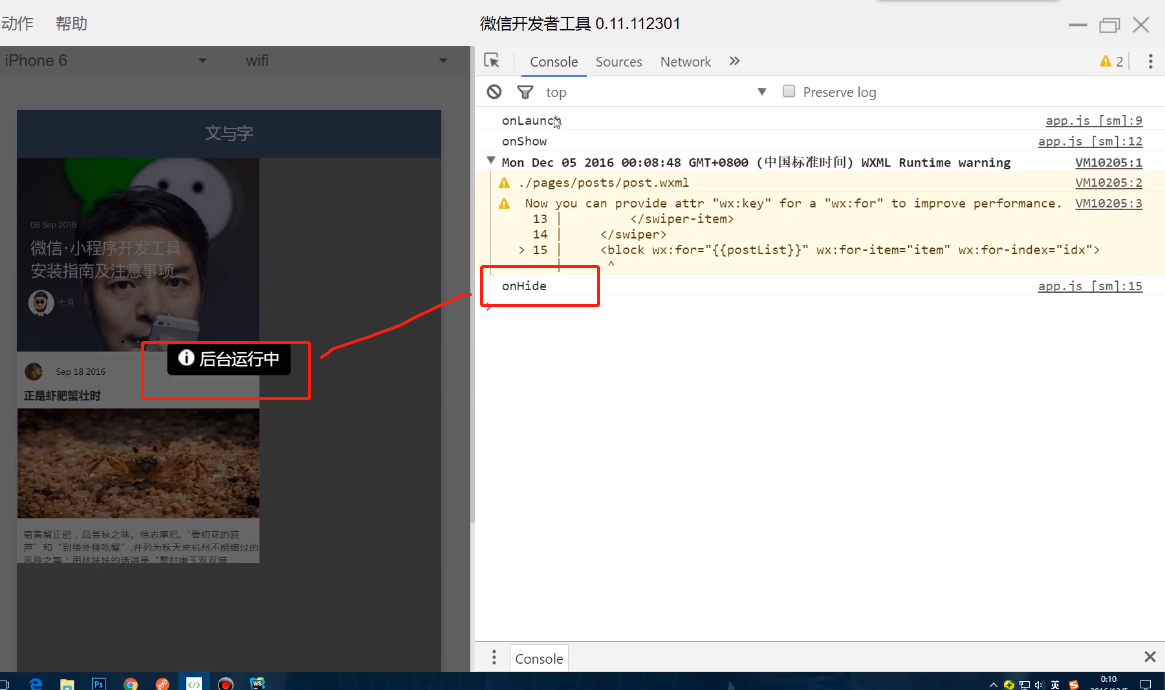Click the crab photo in the simulator
The height and width of the screenshot is (690, 1165).
click(x=138, y=463)
